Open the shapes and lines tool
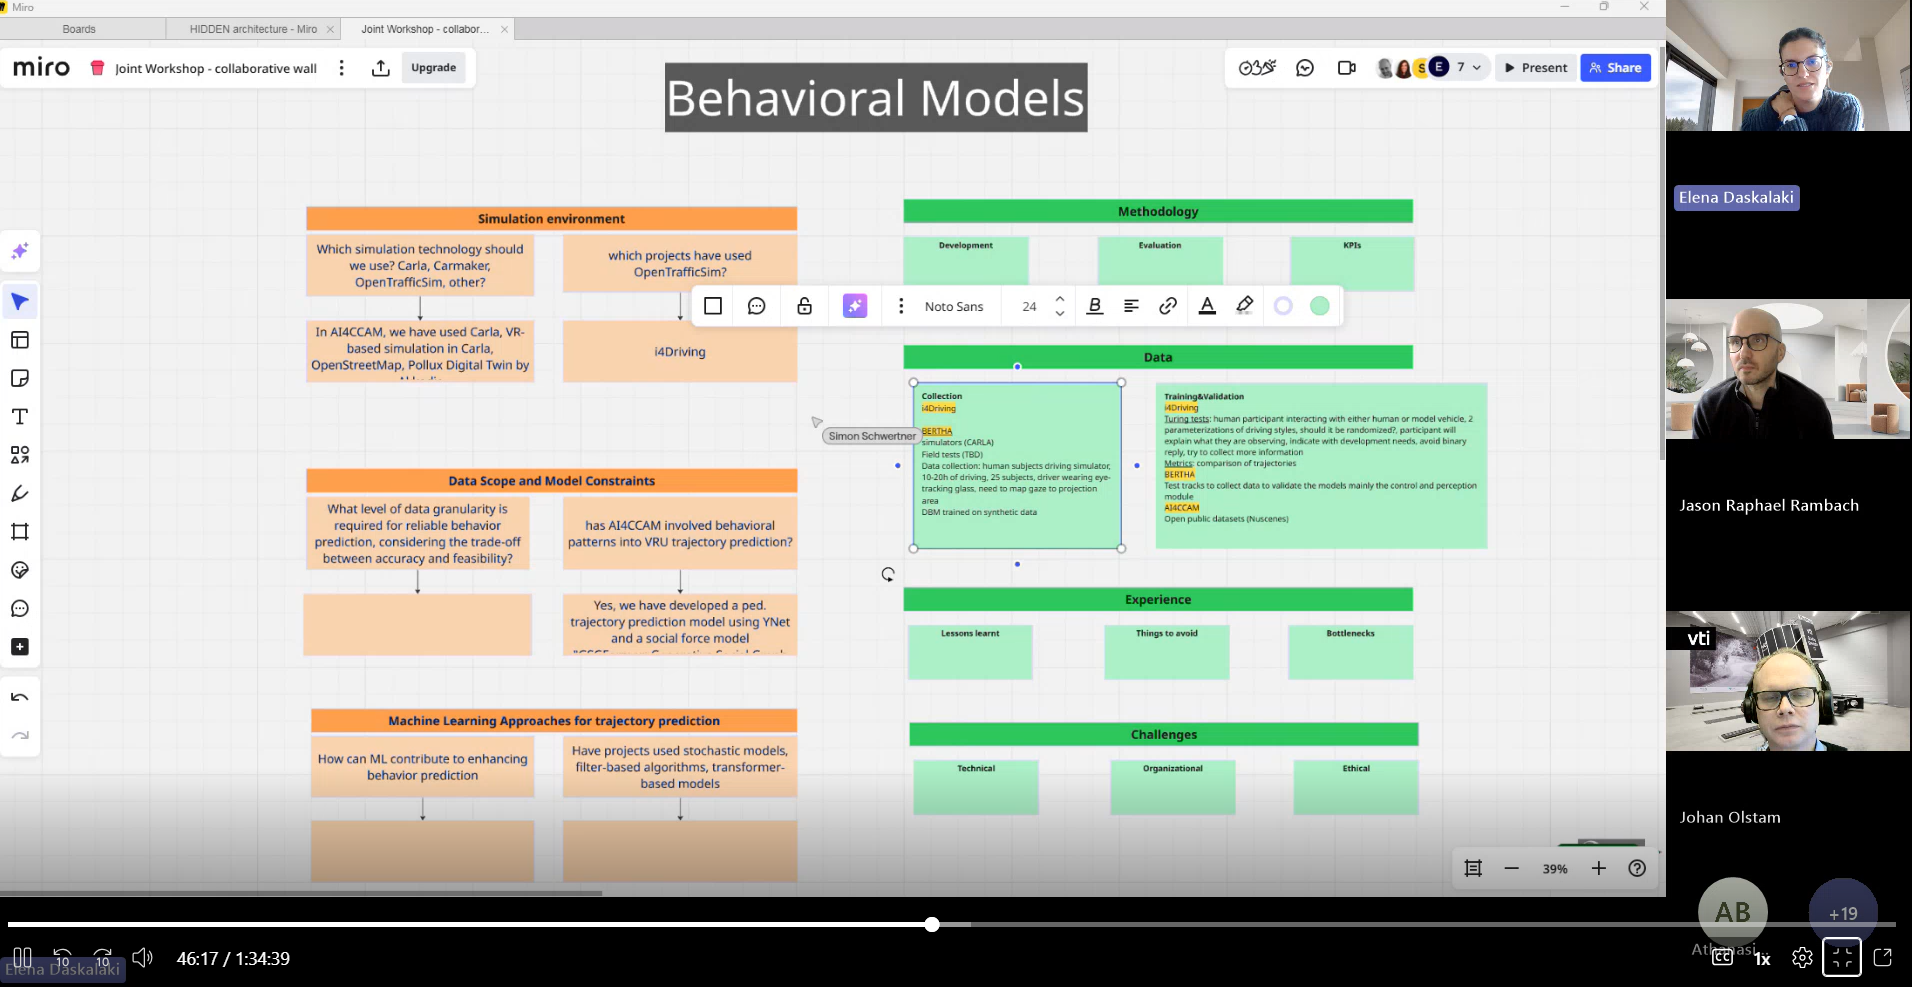1912x987 pixels. 19,455
